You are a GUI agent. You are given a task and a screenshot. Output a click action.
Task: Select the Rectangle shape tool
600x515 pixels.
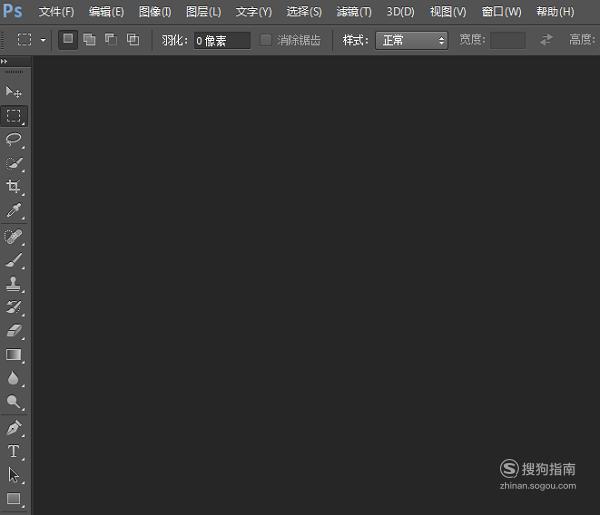(x=14, y=499)
